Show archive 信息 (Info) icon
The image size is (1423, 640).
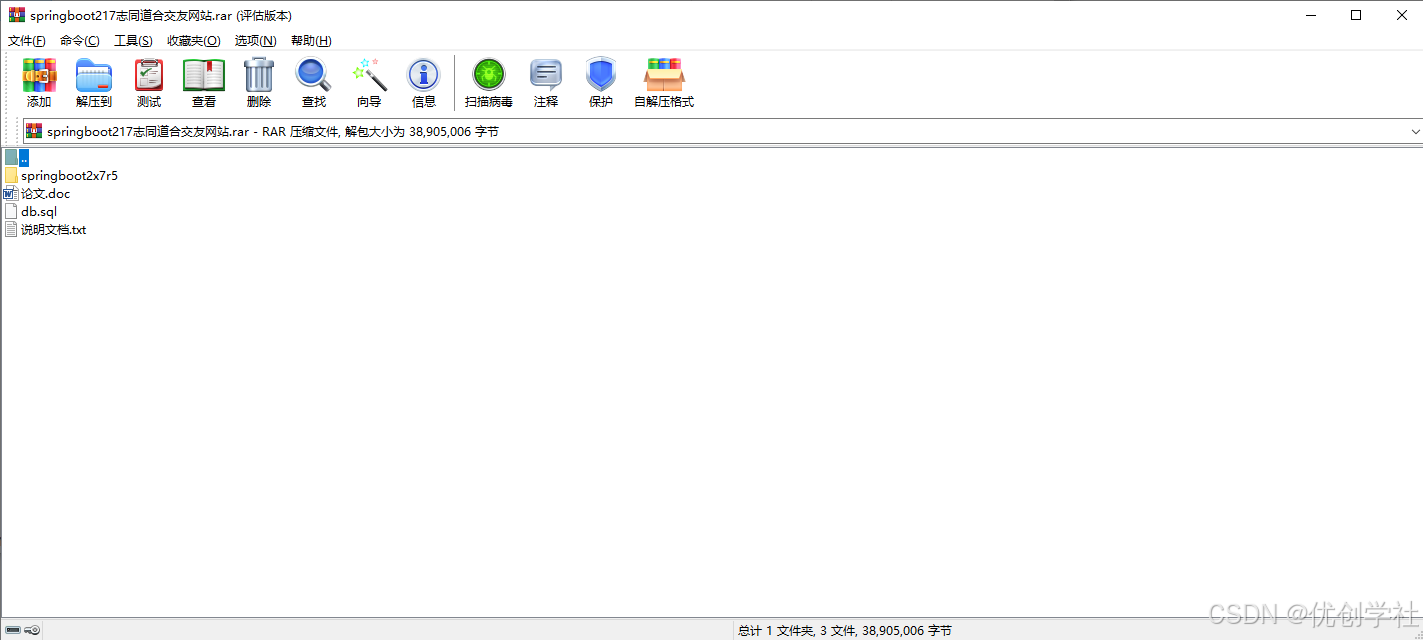(x=424, y=76)
